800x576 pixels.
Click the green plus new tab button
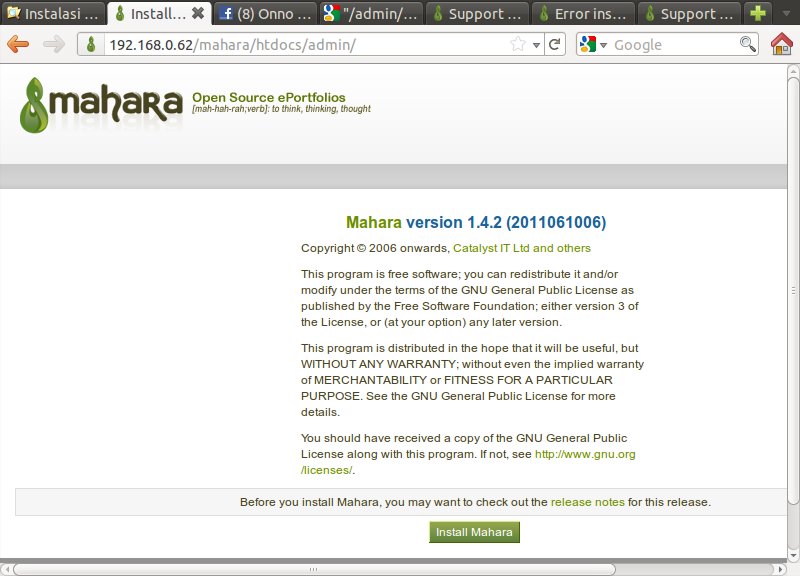click(x=758, y=13)
